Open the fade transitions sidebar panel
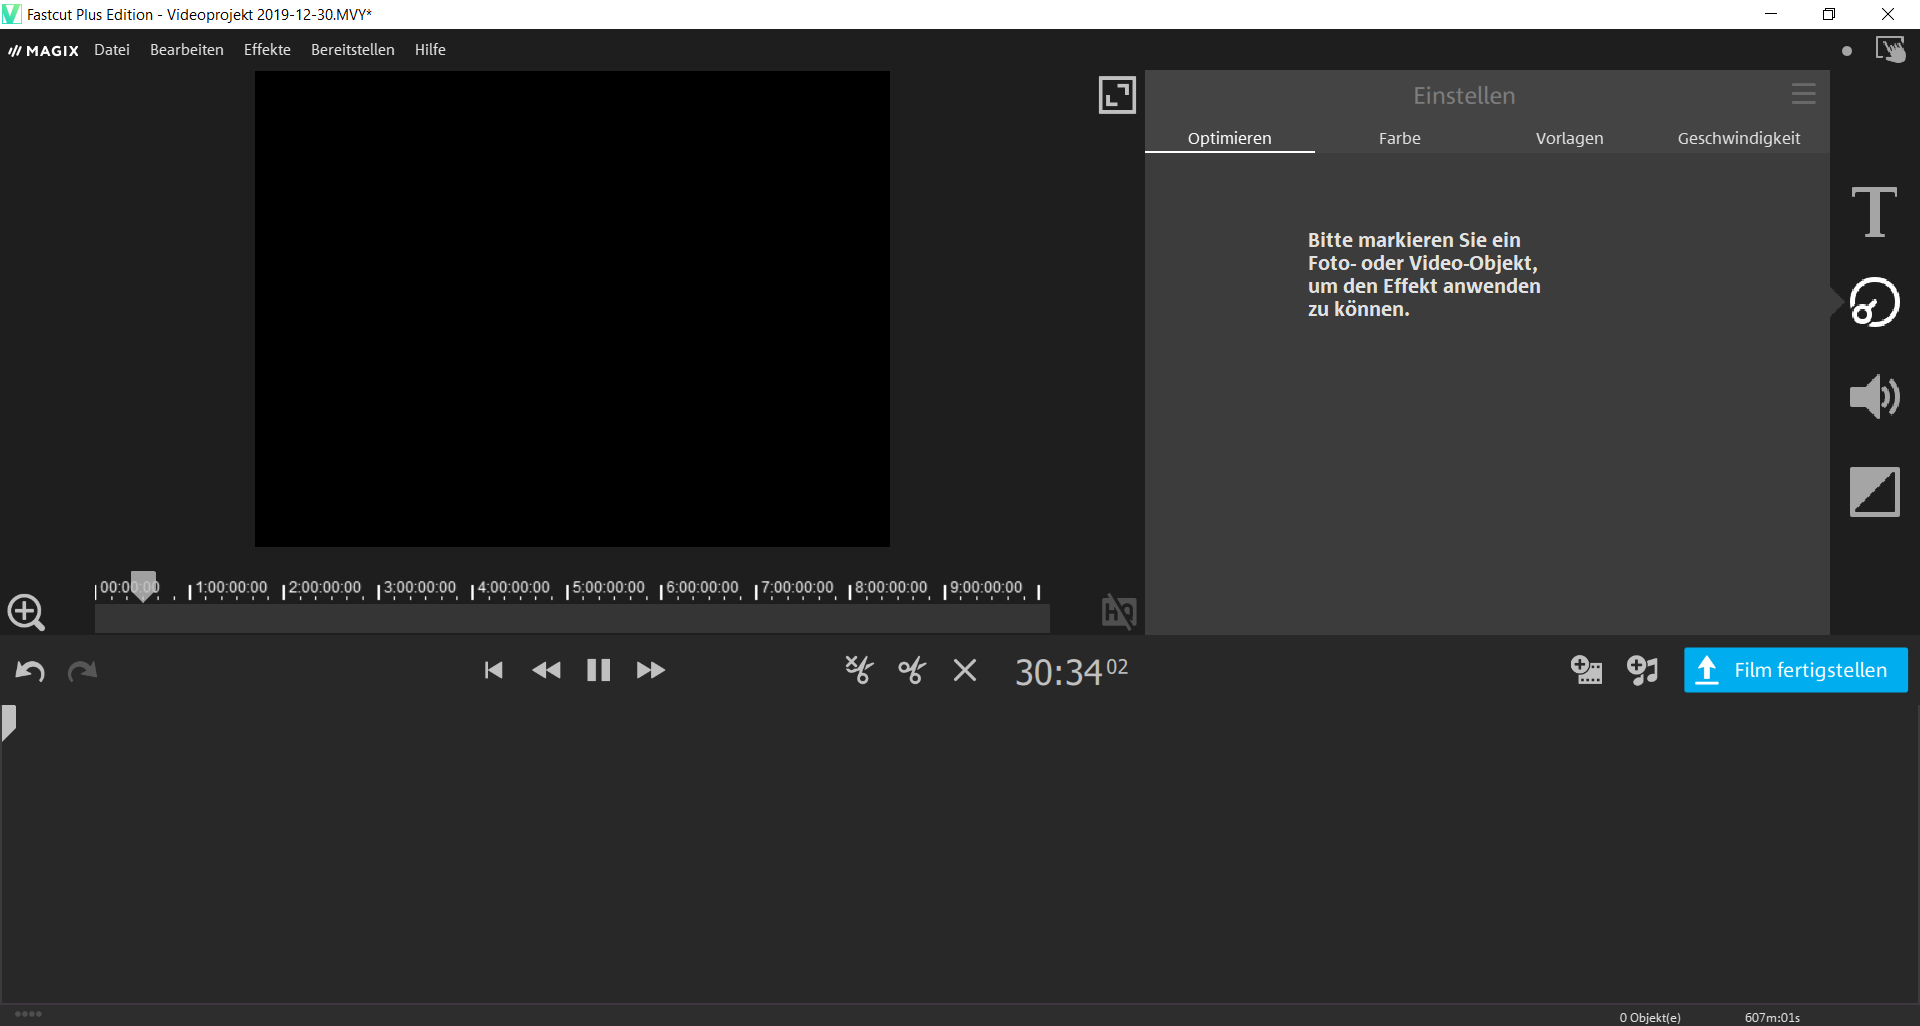 tap(1874, 492)
